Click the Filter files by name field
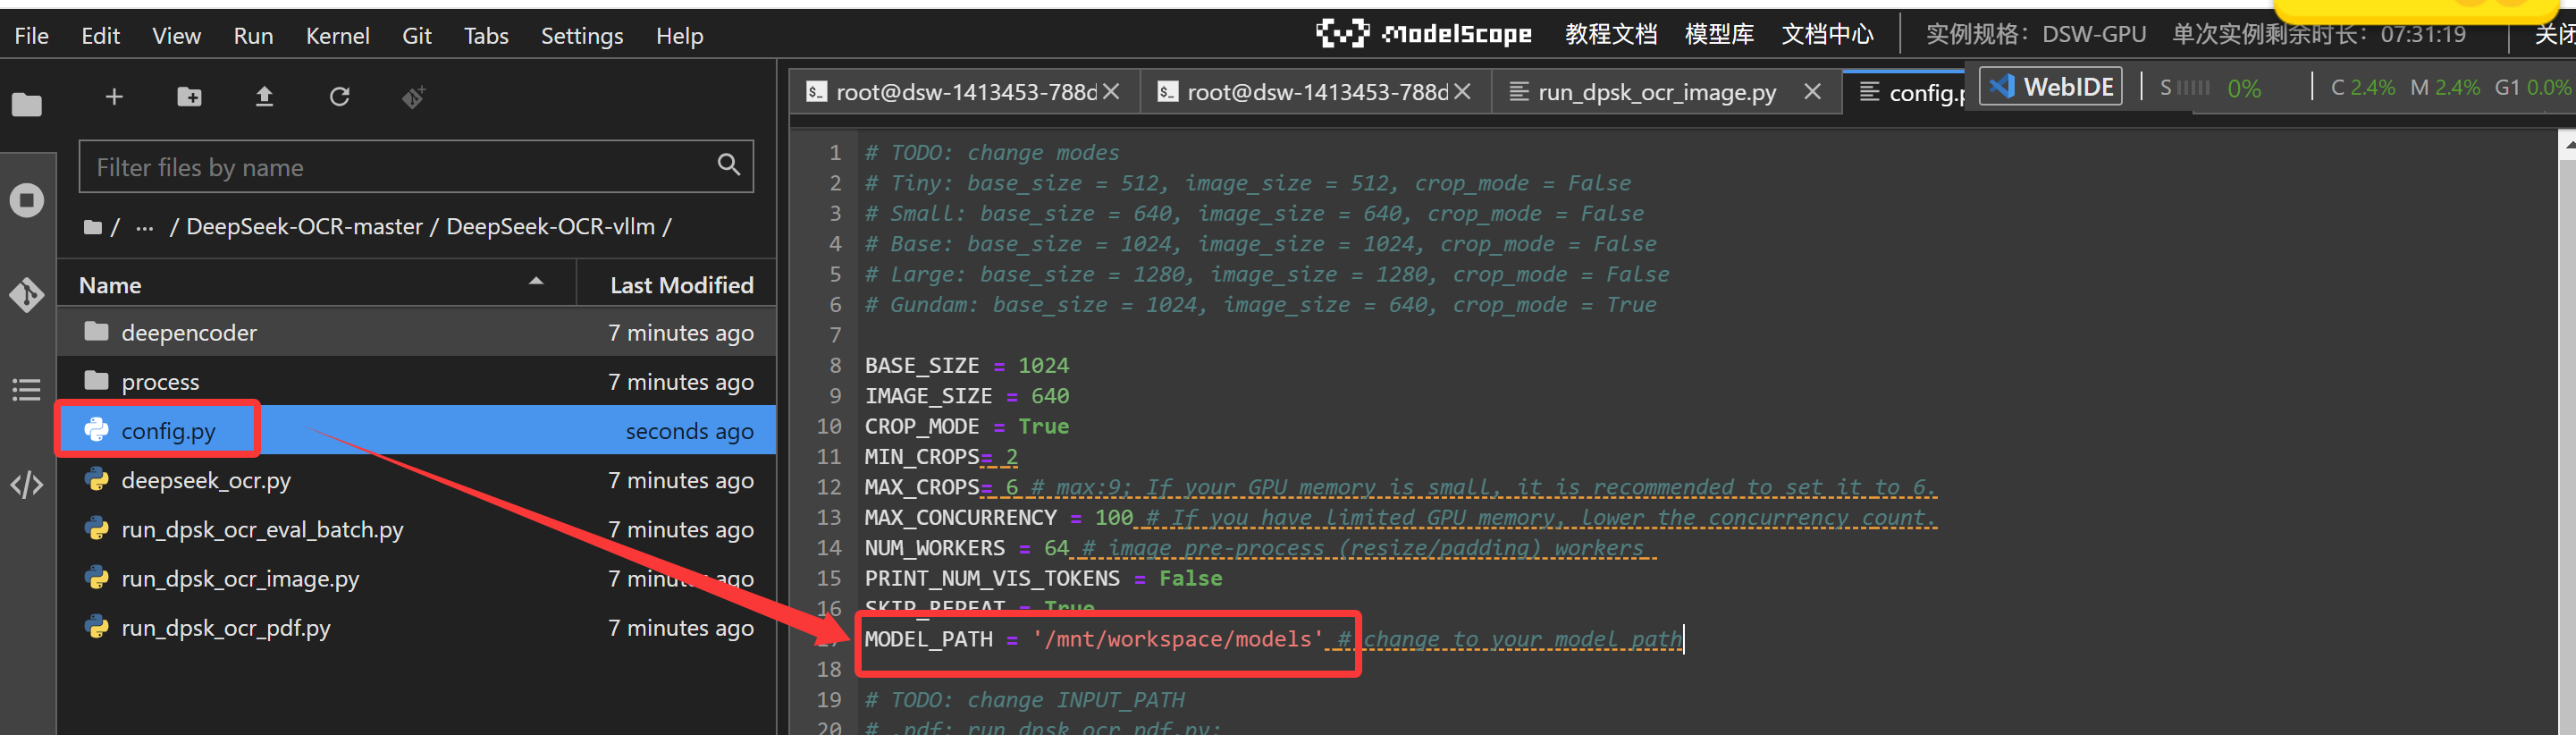Screen dimensions: 2576x735 coord(416,167)
